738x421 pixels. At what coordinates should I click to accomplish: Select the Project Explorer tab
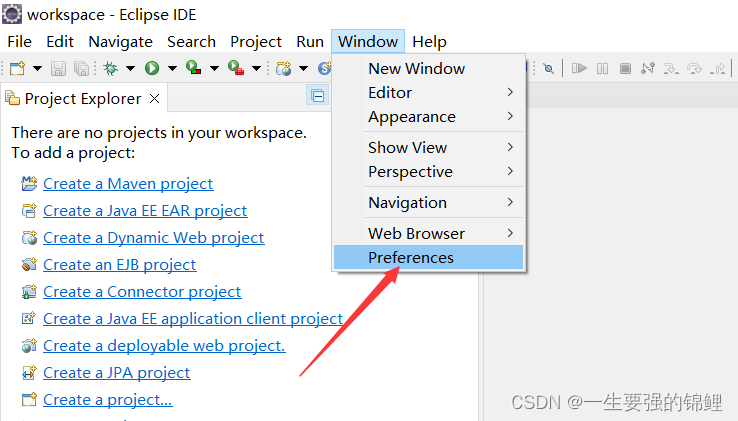pos(82,98)
